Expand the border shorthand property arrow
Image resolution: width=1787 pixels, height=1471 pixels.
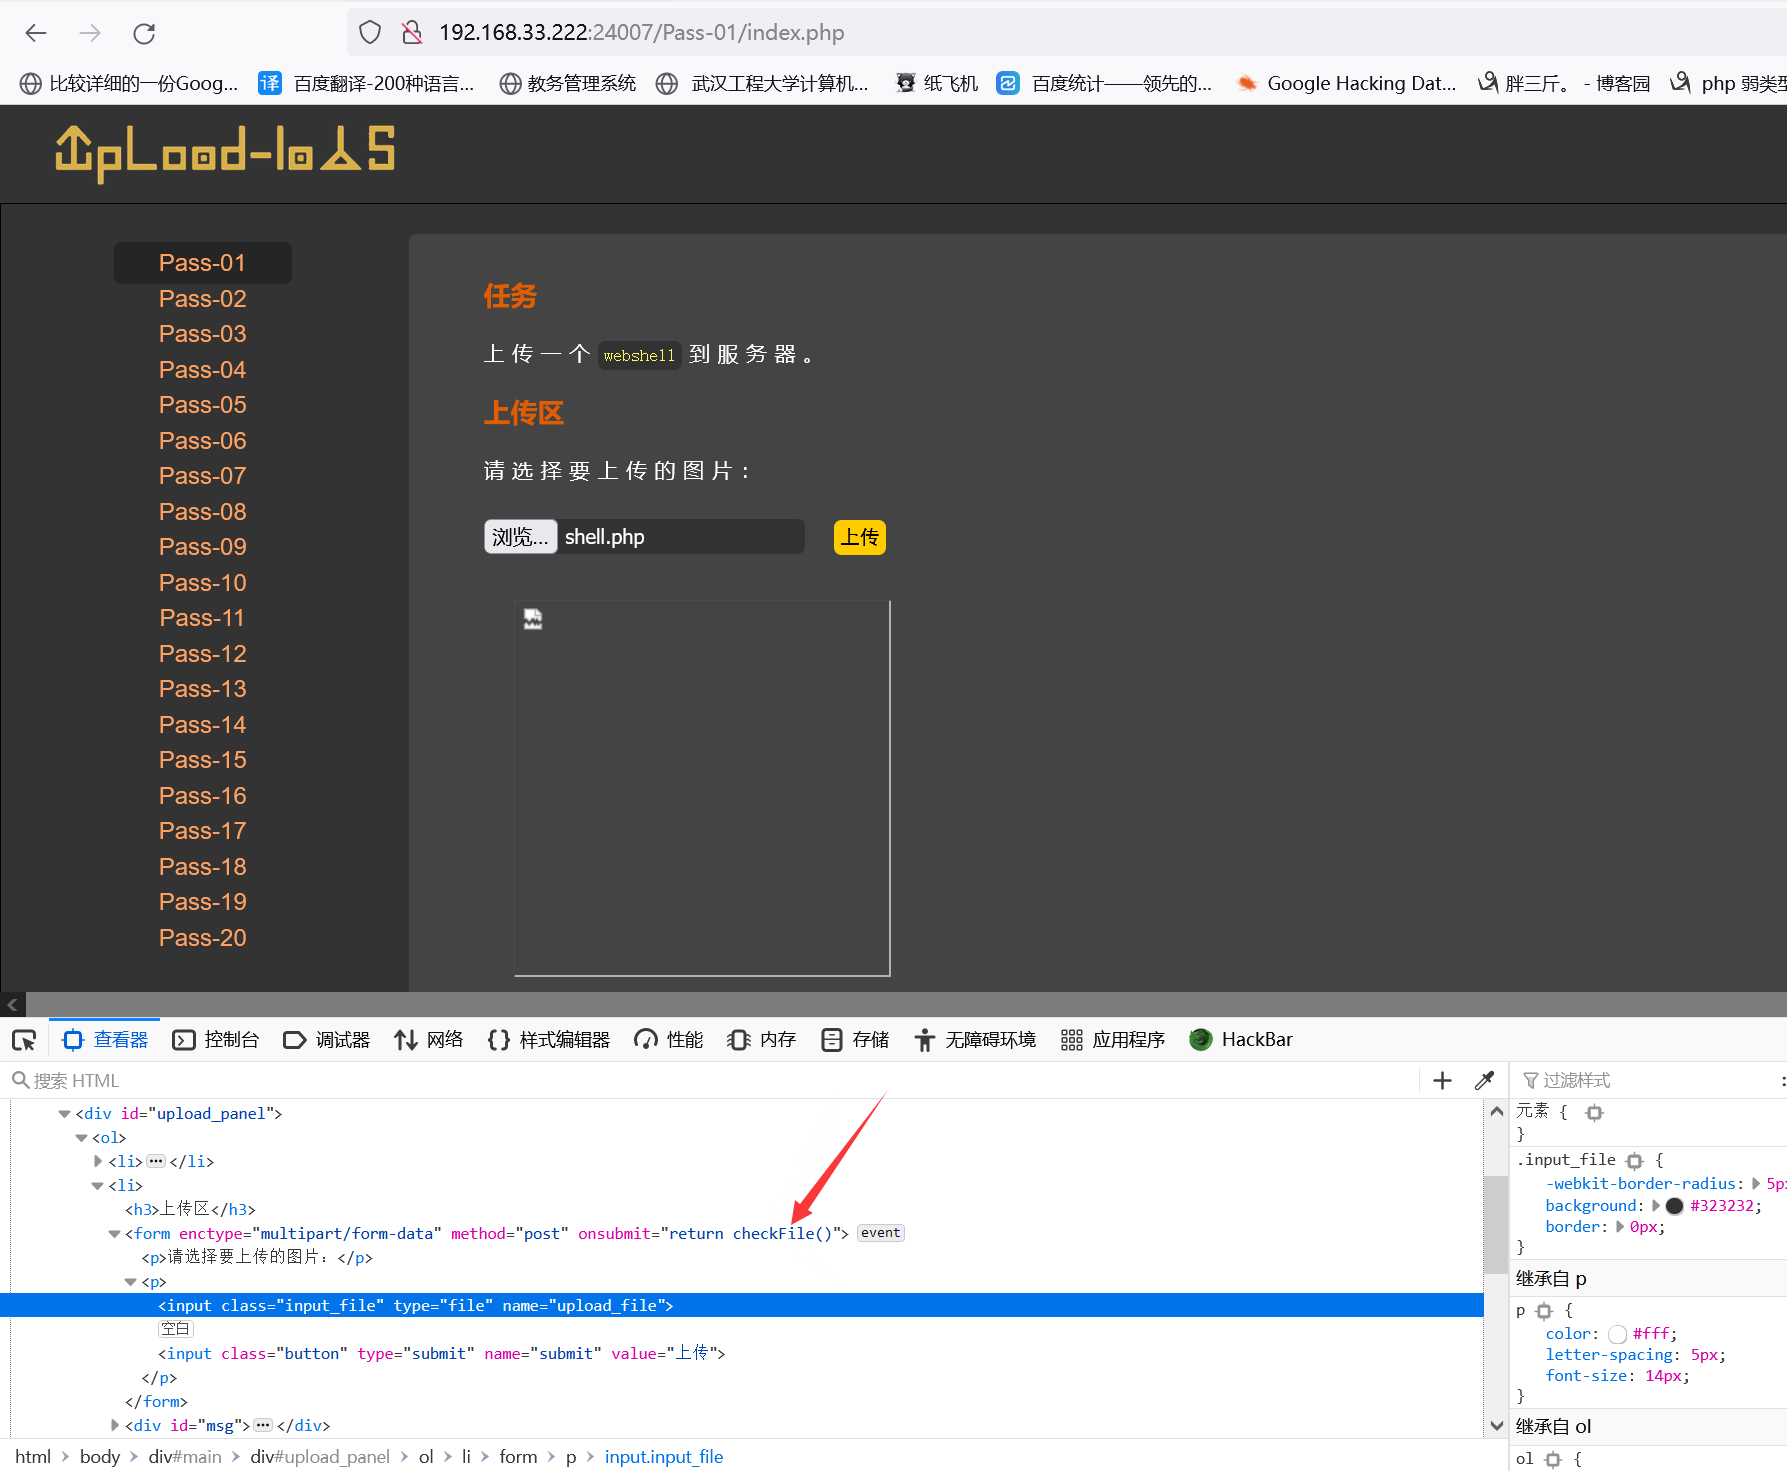pos(1620,1227)
